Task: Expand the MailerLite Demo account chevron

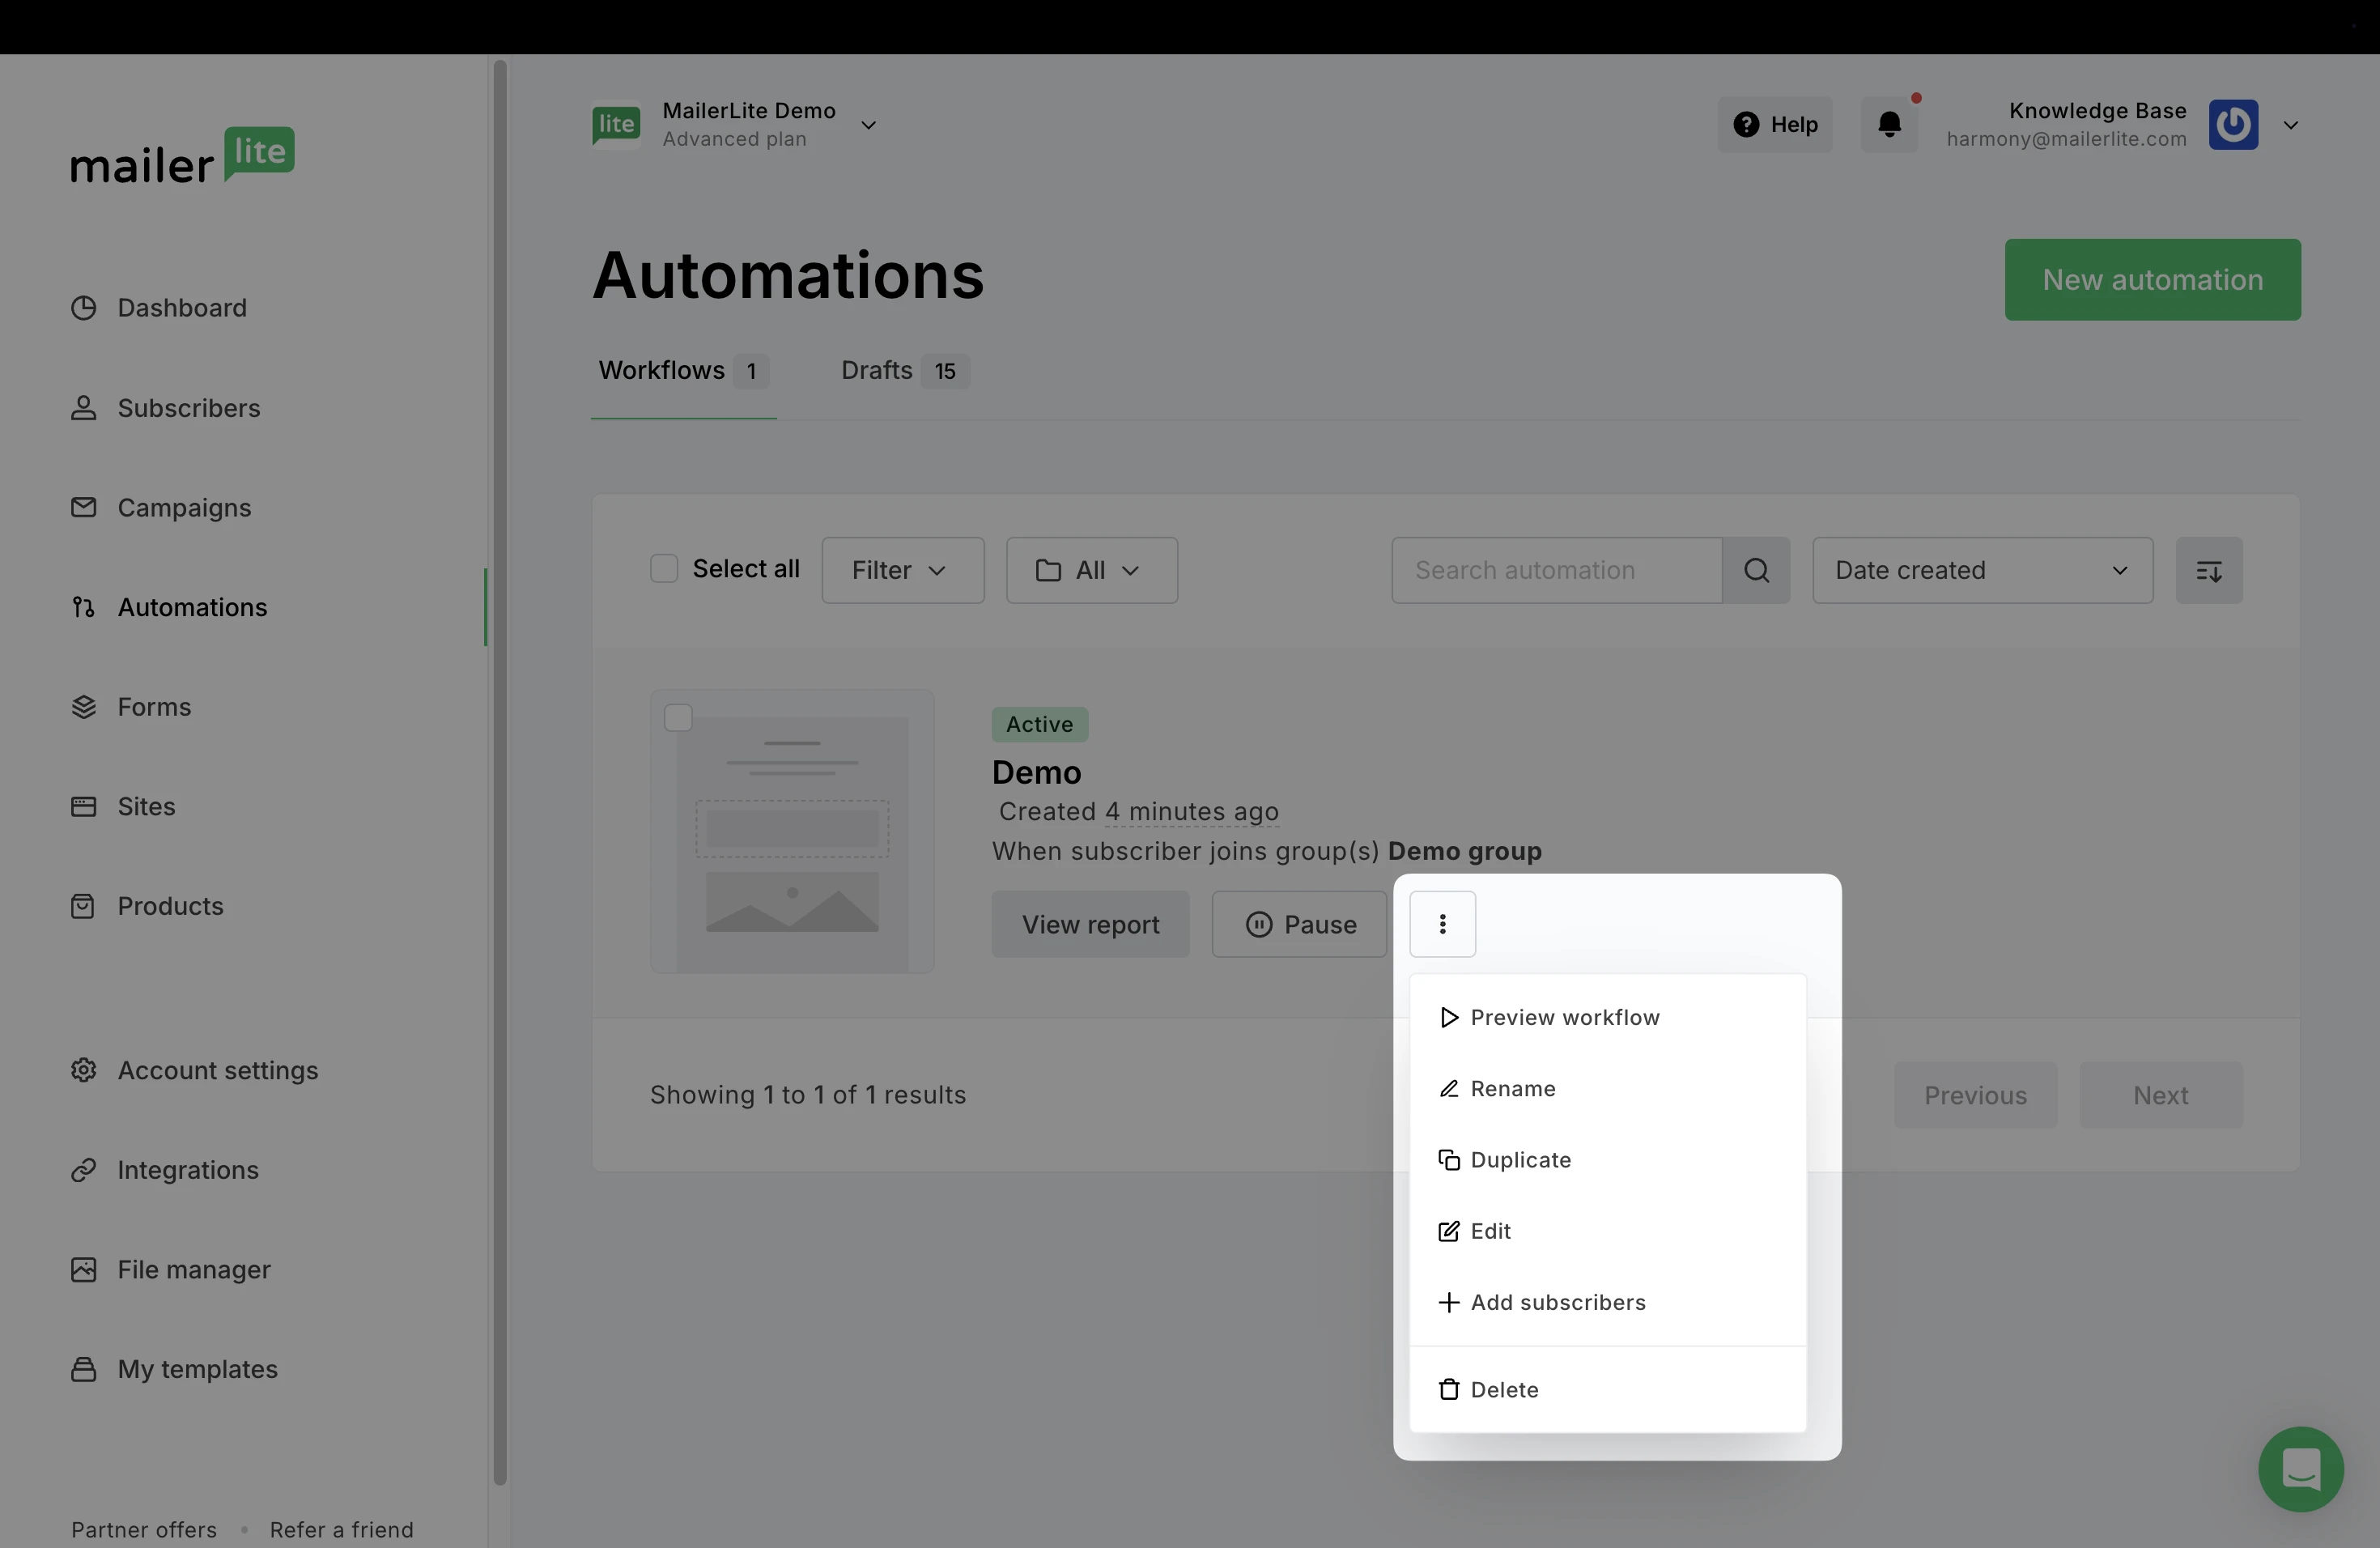Action: [x=868, y=125]
